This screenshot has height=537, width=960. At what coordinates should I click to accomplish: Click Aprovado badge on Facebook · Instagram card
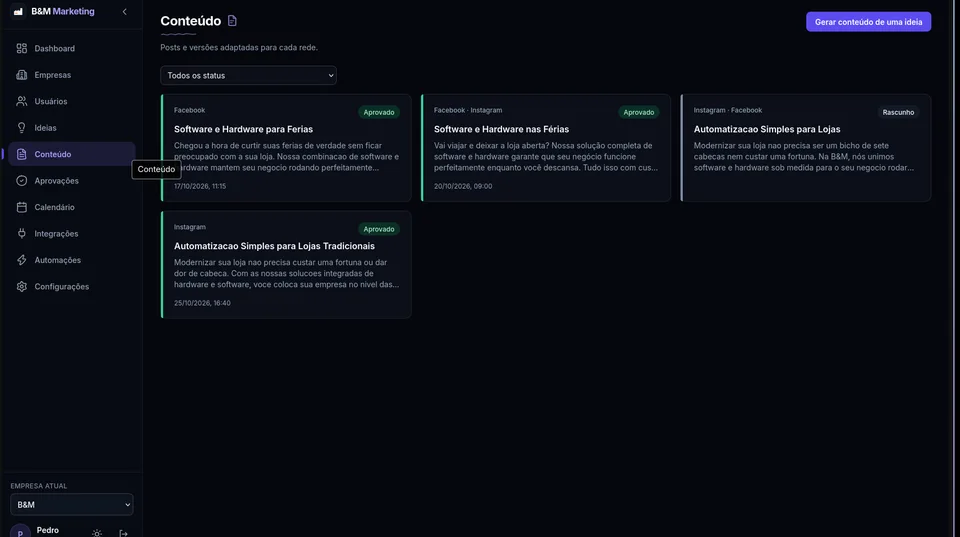639,112
